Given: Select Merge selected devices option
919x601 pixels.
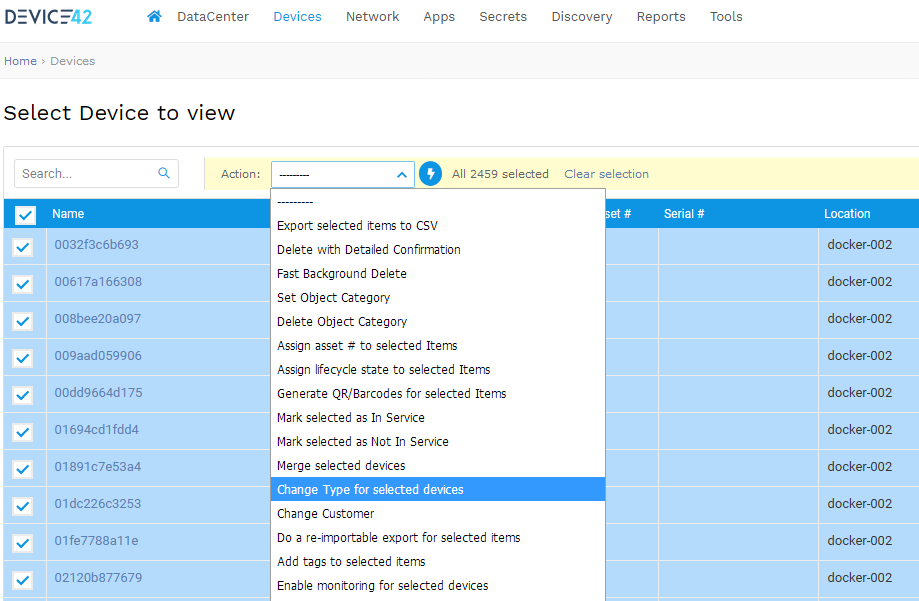Looking at the screenshot, I should click(x=341, y=466).
